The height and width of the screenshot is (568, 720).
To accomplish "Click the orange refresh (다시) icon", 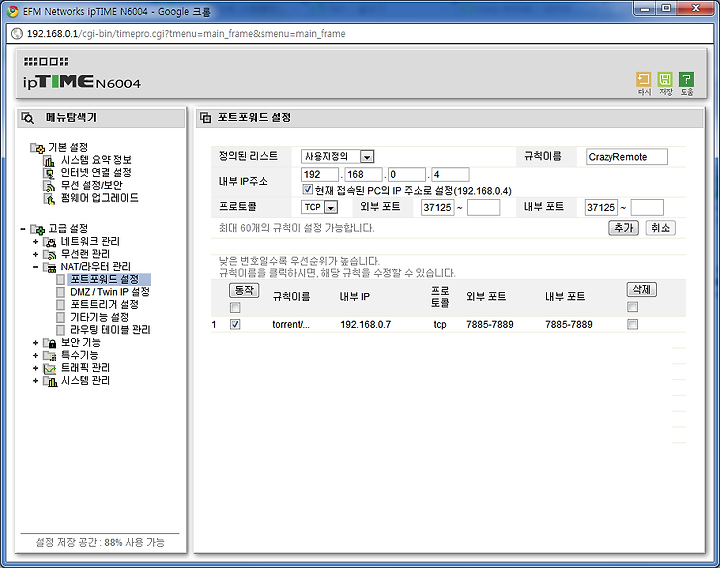I will tap(643, 79).
